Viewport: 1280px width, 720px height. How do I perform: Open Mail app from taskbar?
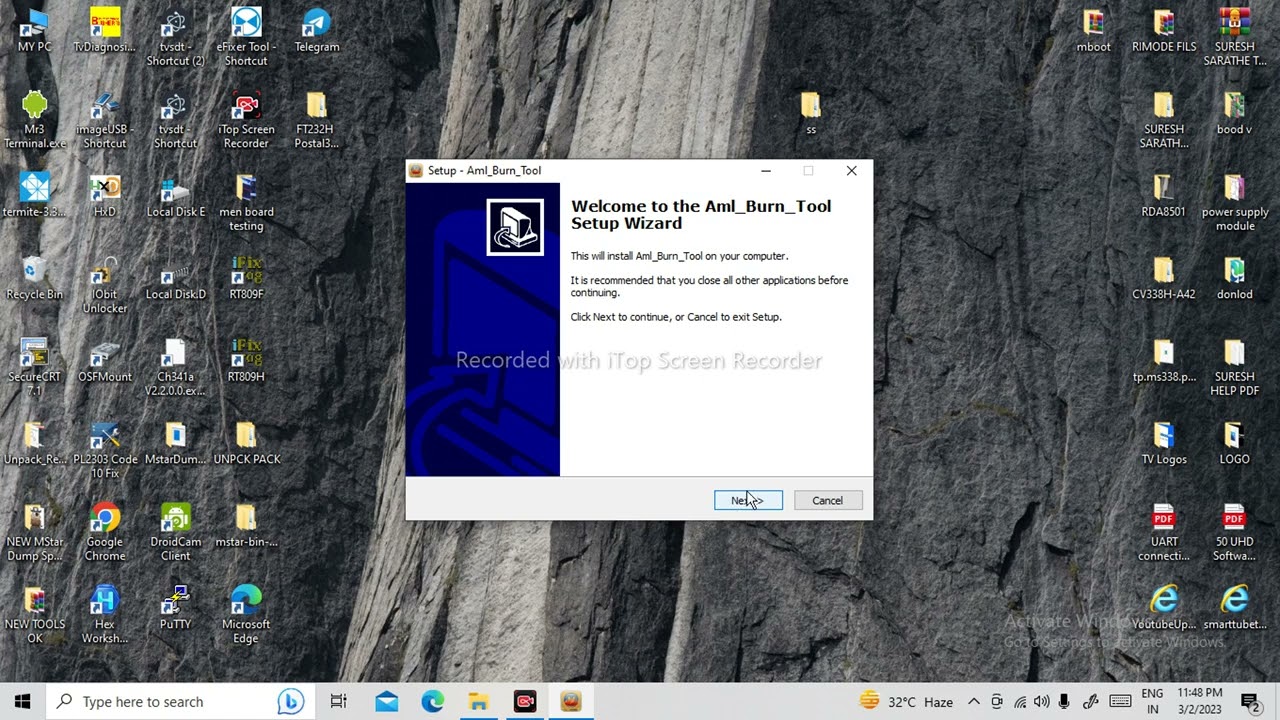pyautogui.click(x=387, y=701)
